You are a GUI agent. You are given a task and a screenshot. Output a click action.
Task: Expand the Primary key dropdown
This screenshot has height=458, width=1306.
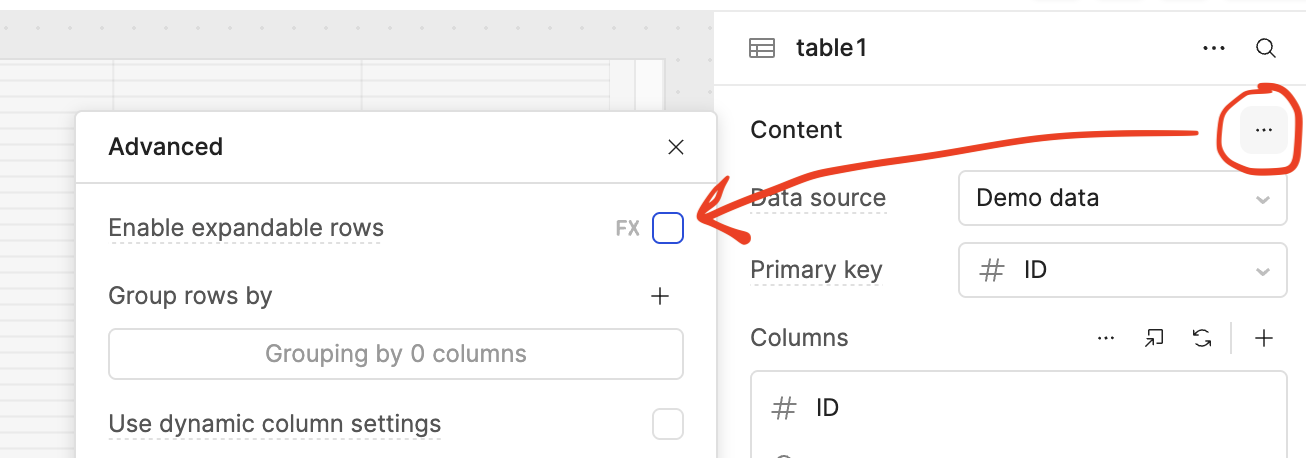1122,270
